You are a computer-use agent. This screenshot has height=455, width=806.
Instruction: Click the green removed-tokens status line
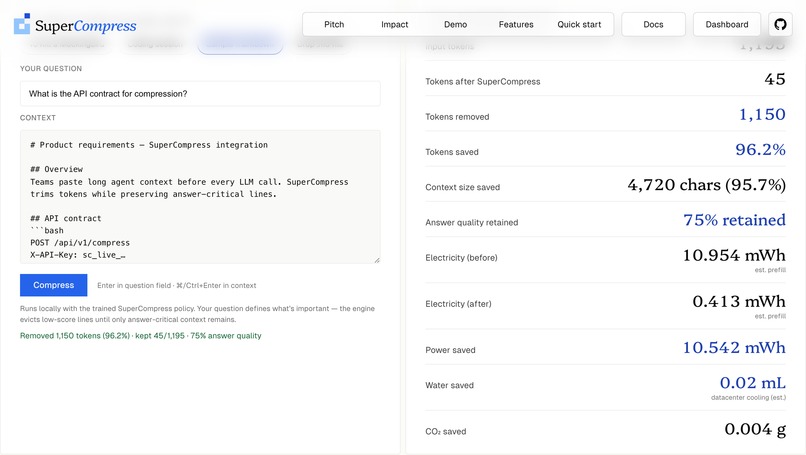pyautogui.click(x=140, y=336)
